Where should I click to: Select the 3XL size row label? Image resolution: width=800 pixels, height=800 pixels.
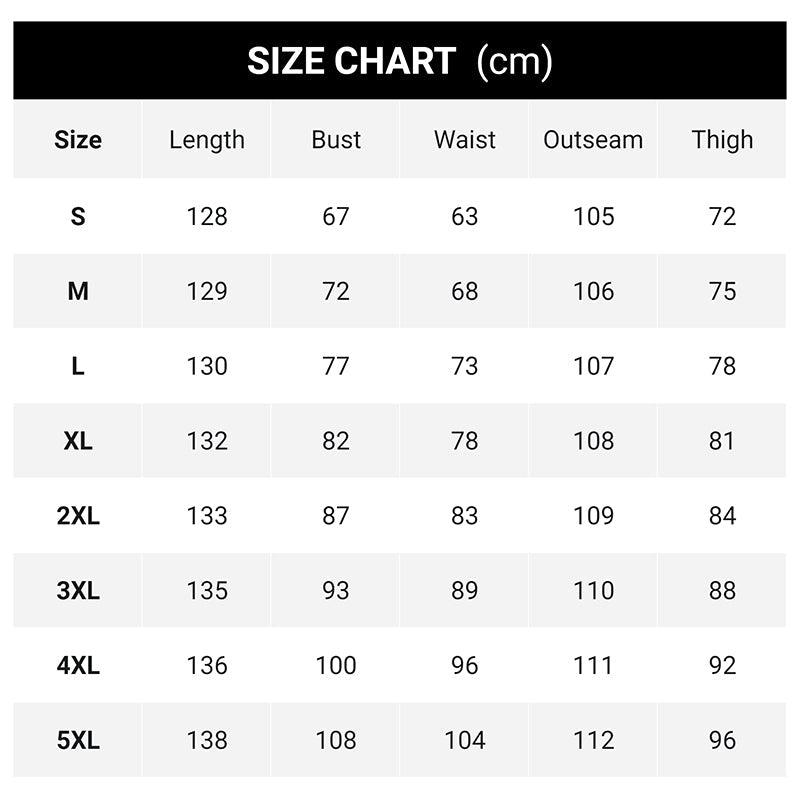click(x=78, y=591)
